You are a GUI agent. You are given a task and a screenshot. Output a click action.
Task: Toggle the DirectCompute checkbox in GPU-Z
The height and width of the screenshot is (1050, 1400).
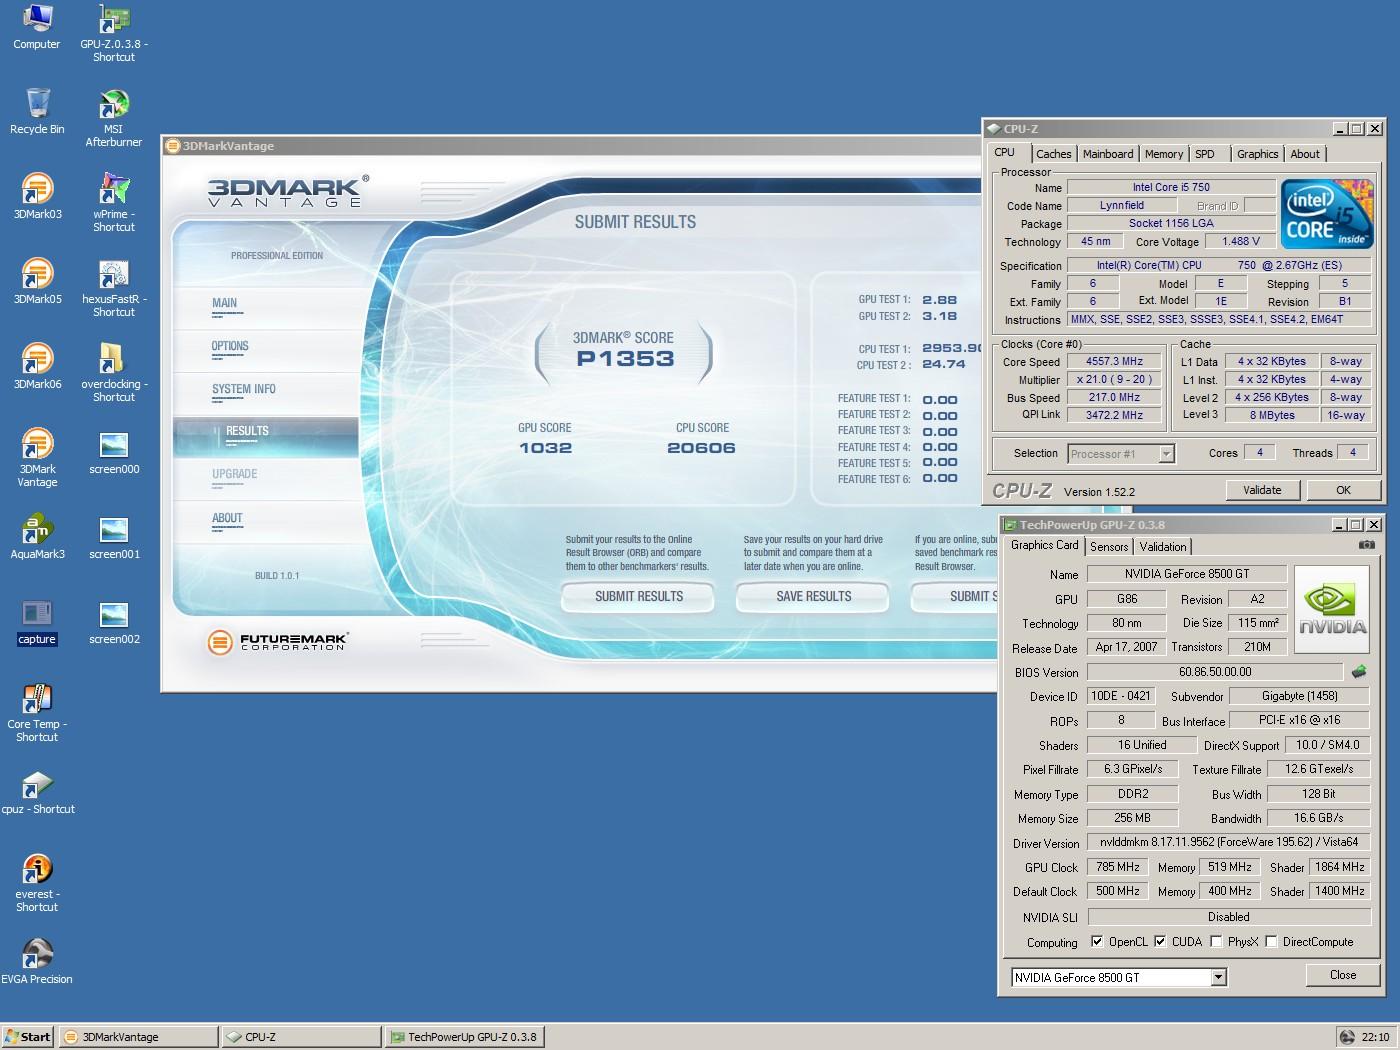(1271, 941)
